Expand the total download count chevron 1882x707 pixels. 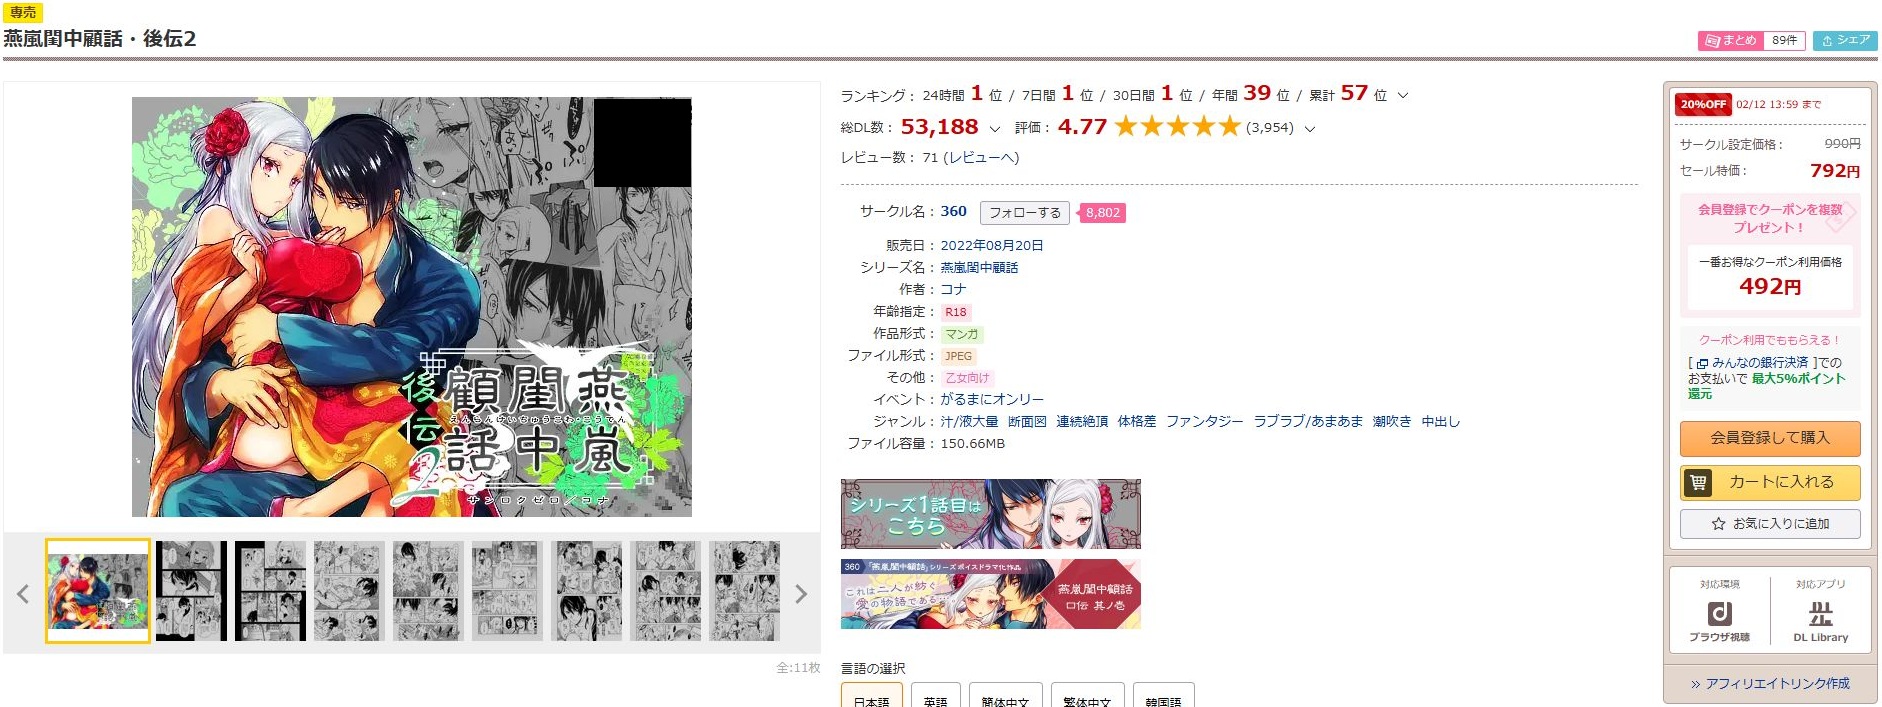994,129
